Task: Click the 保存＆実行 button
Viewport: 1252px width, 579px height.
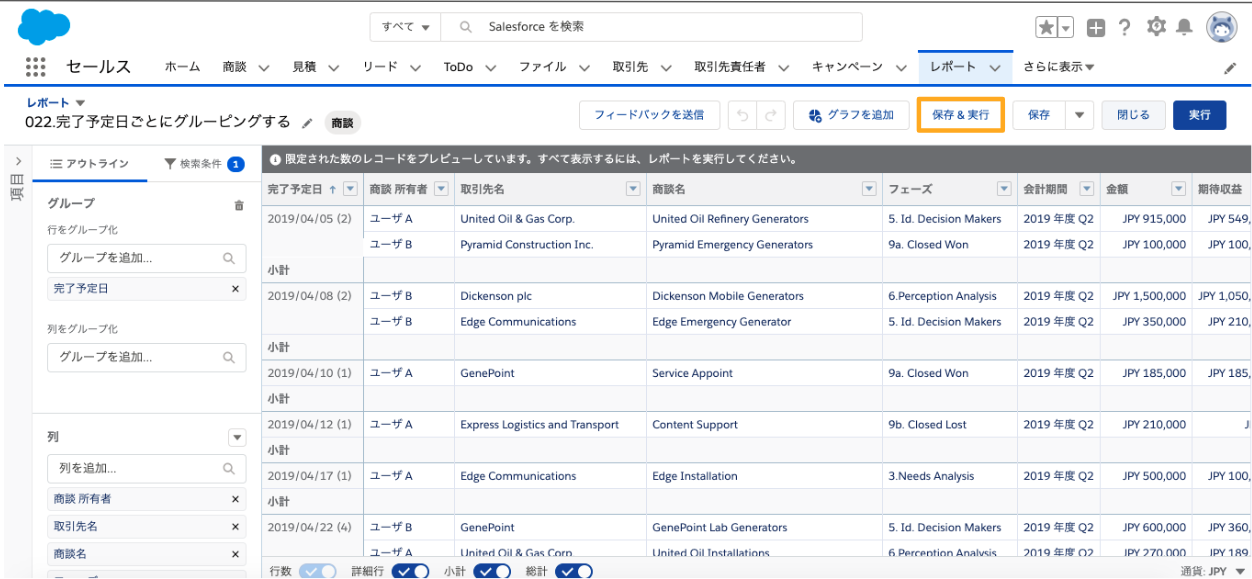Action: point(960,115)
